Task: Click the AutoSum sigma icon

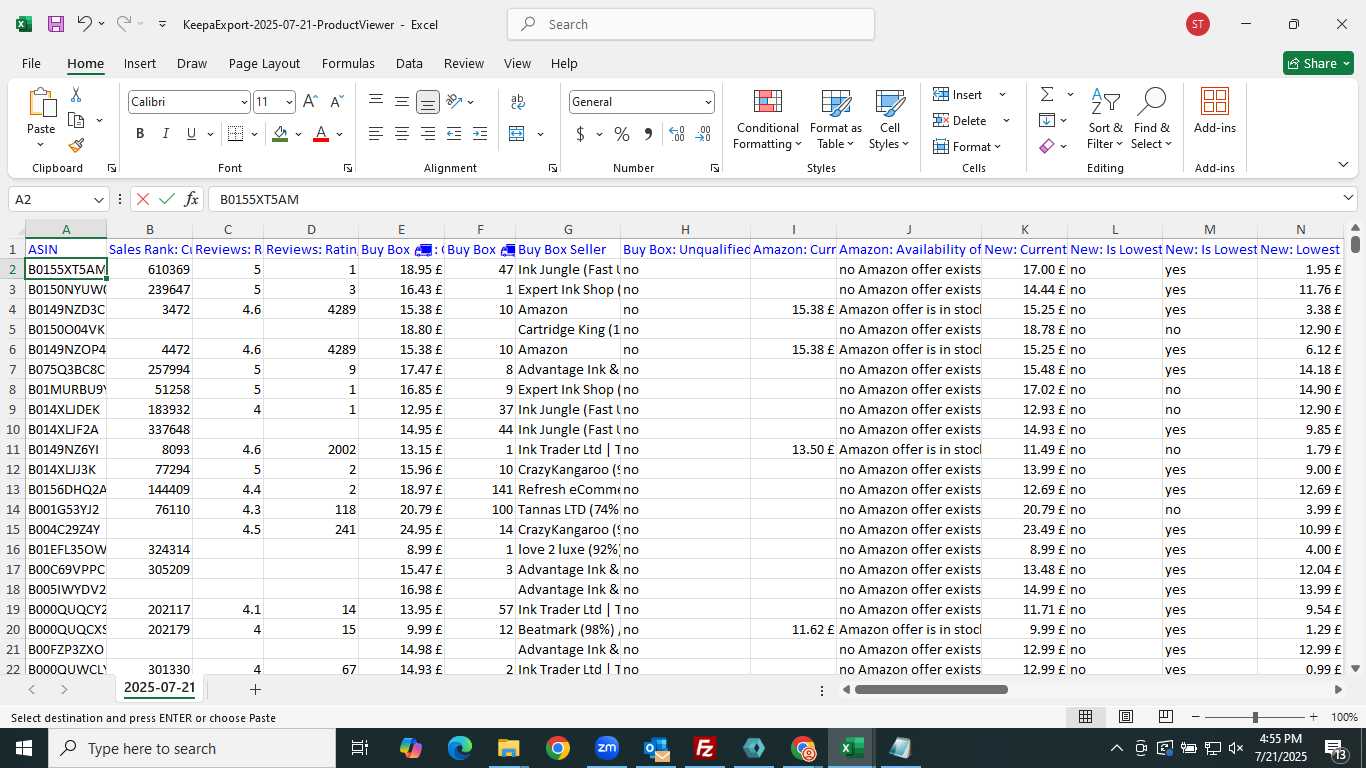Action: click(x=1047, y=94)
